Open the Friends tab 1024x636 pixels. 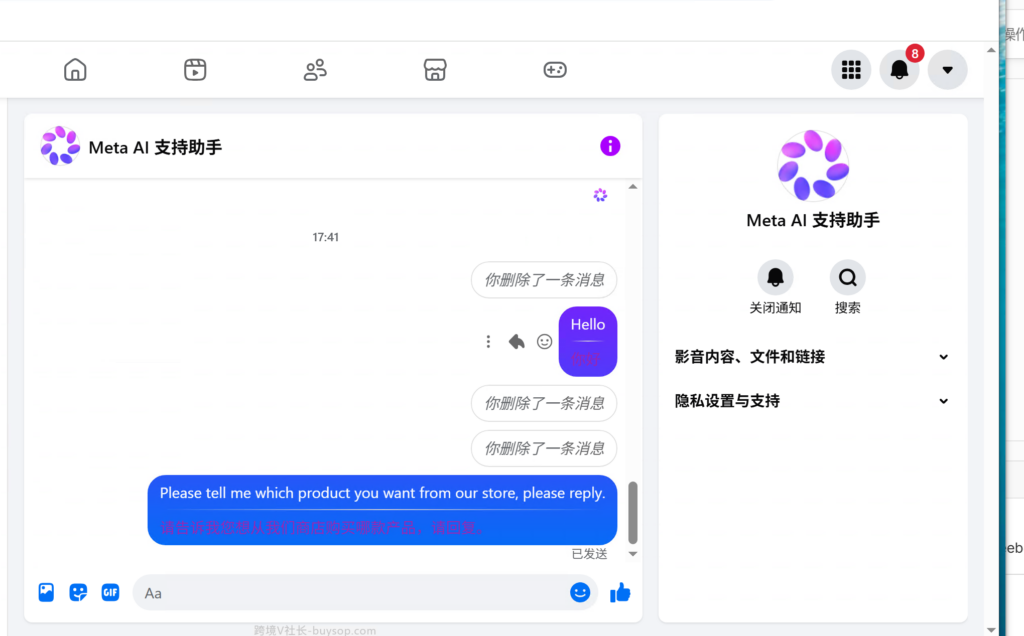[x=315, y=69]
